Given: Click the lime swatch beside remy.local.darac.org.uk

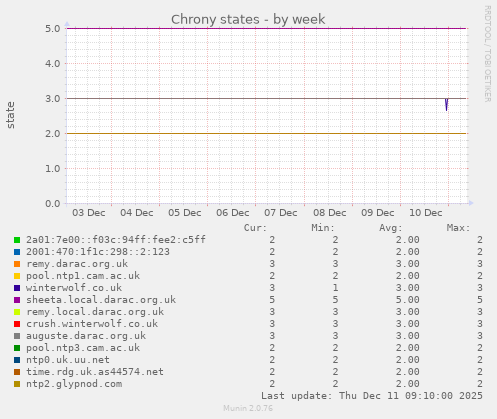Looking at the screenshot, I should tap(17, 312).
